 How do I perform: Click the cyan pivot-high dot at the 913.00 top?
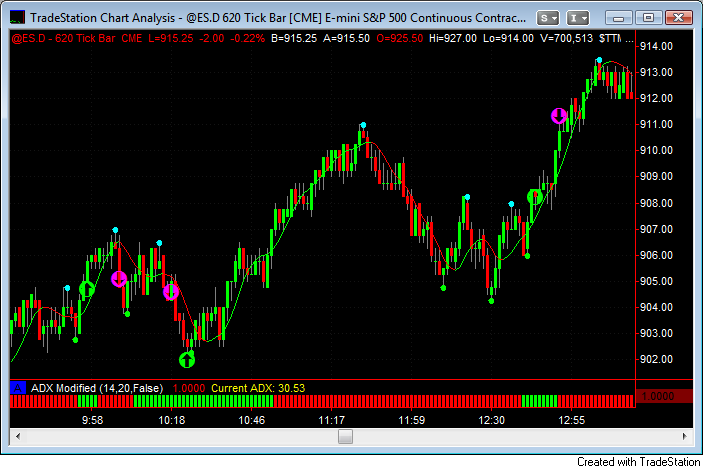tap(599, 60)
